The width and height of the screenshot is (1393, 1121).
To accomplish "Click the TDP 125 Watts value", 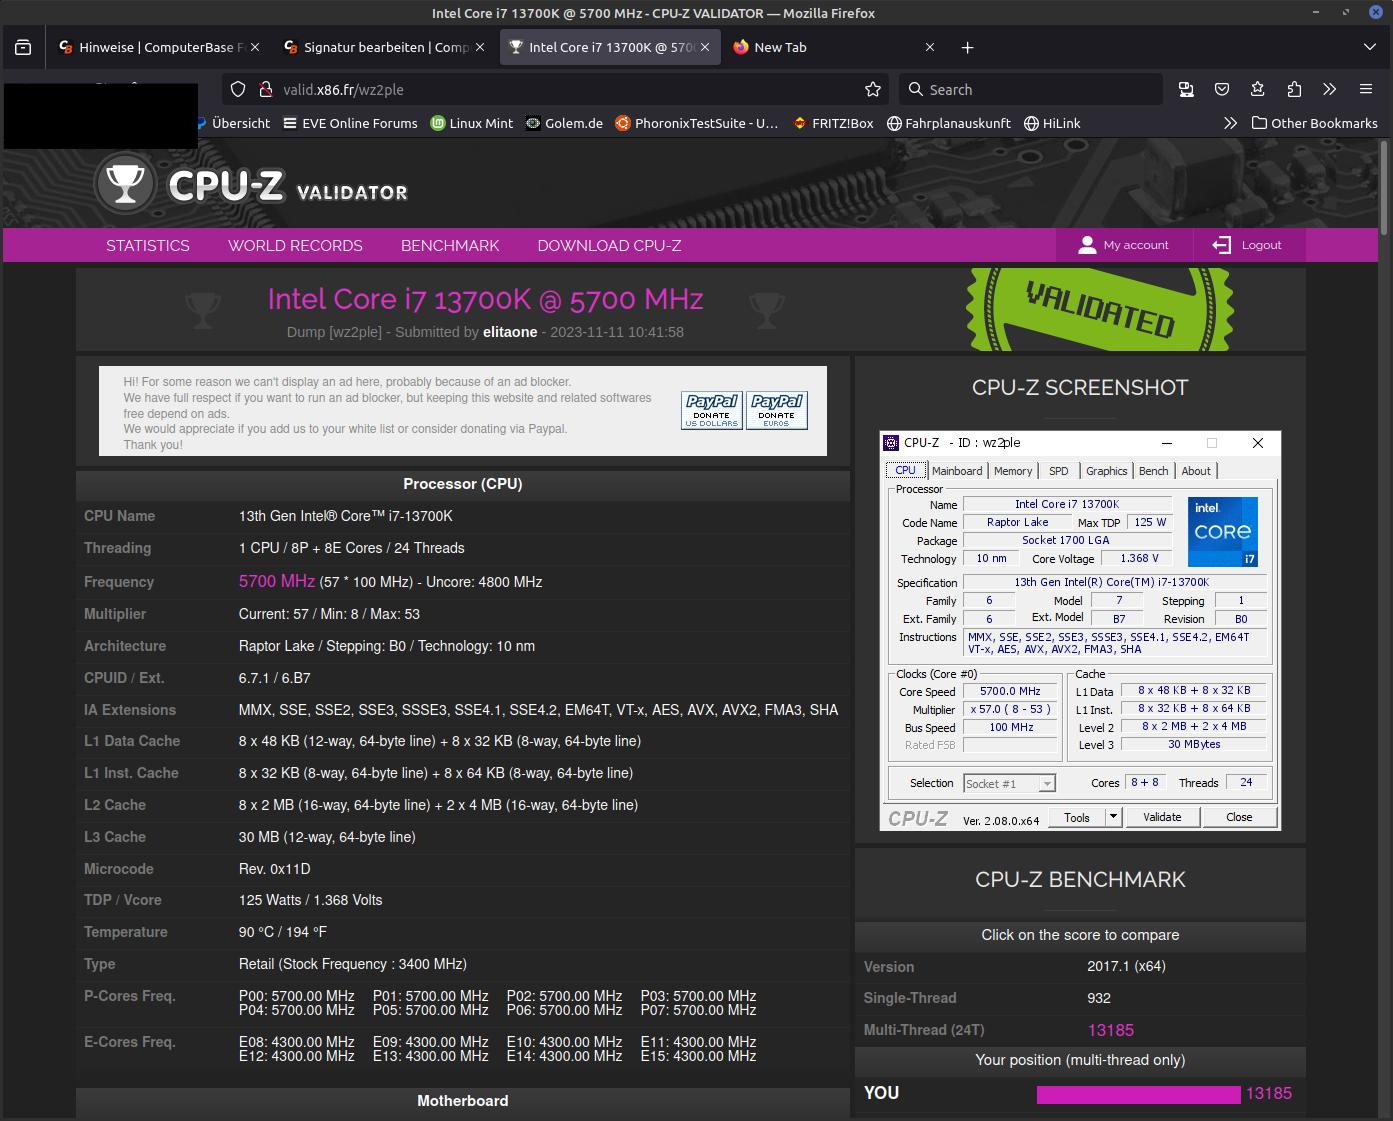I will (x=310, y=900).
